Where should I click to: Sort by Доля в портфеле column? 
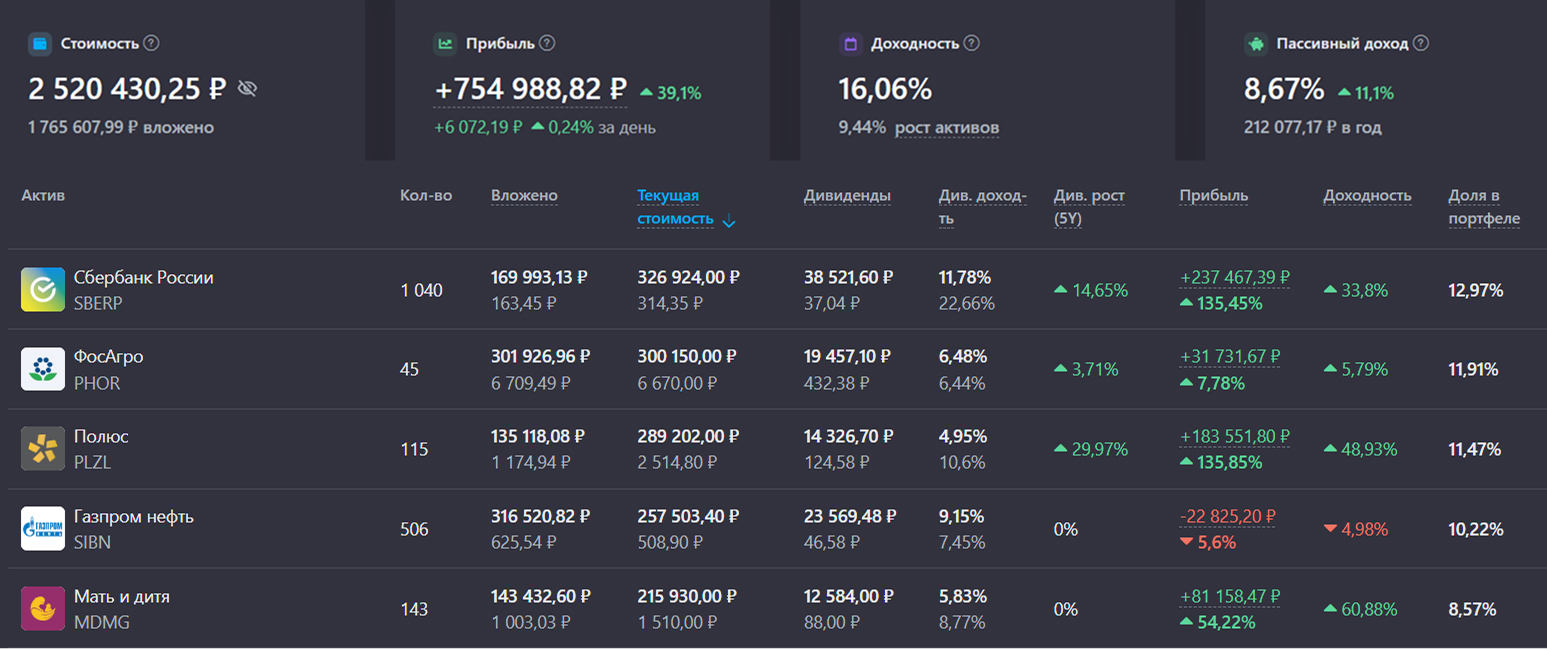[1483, 207]
